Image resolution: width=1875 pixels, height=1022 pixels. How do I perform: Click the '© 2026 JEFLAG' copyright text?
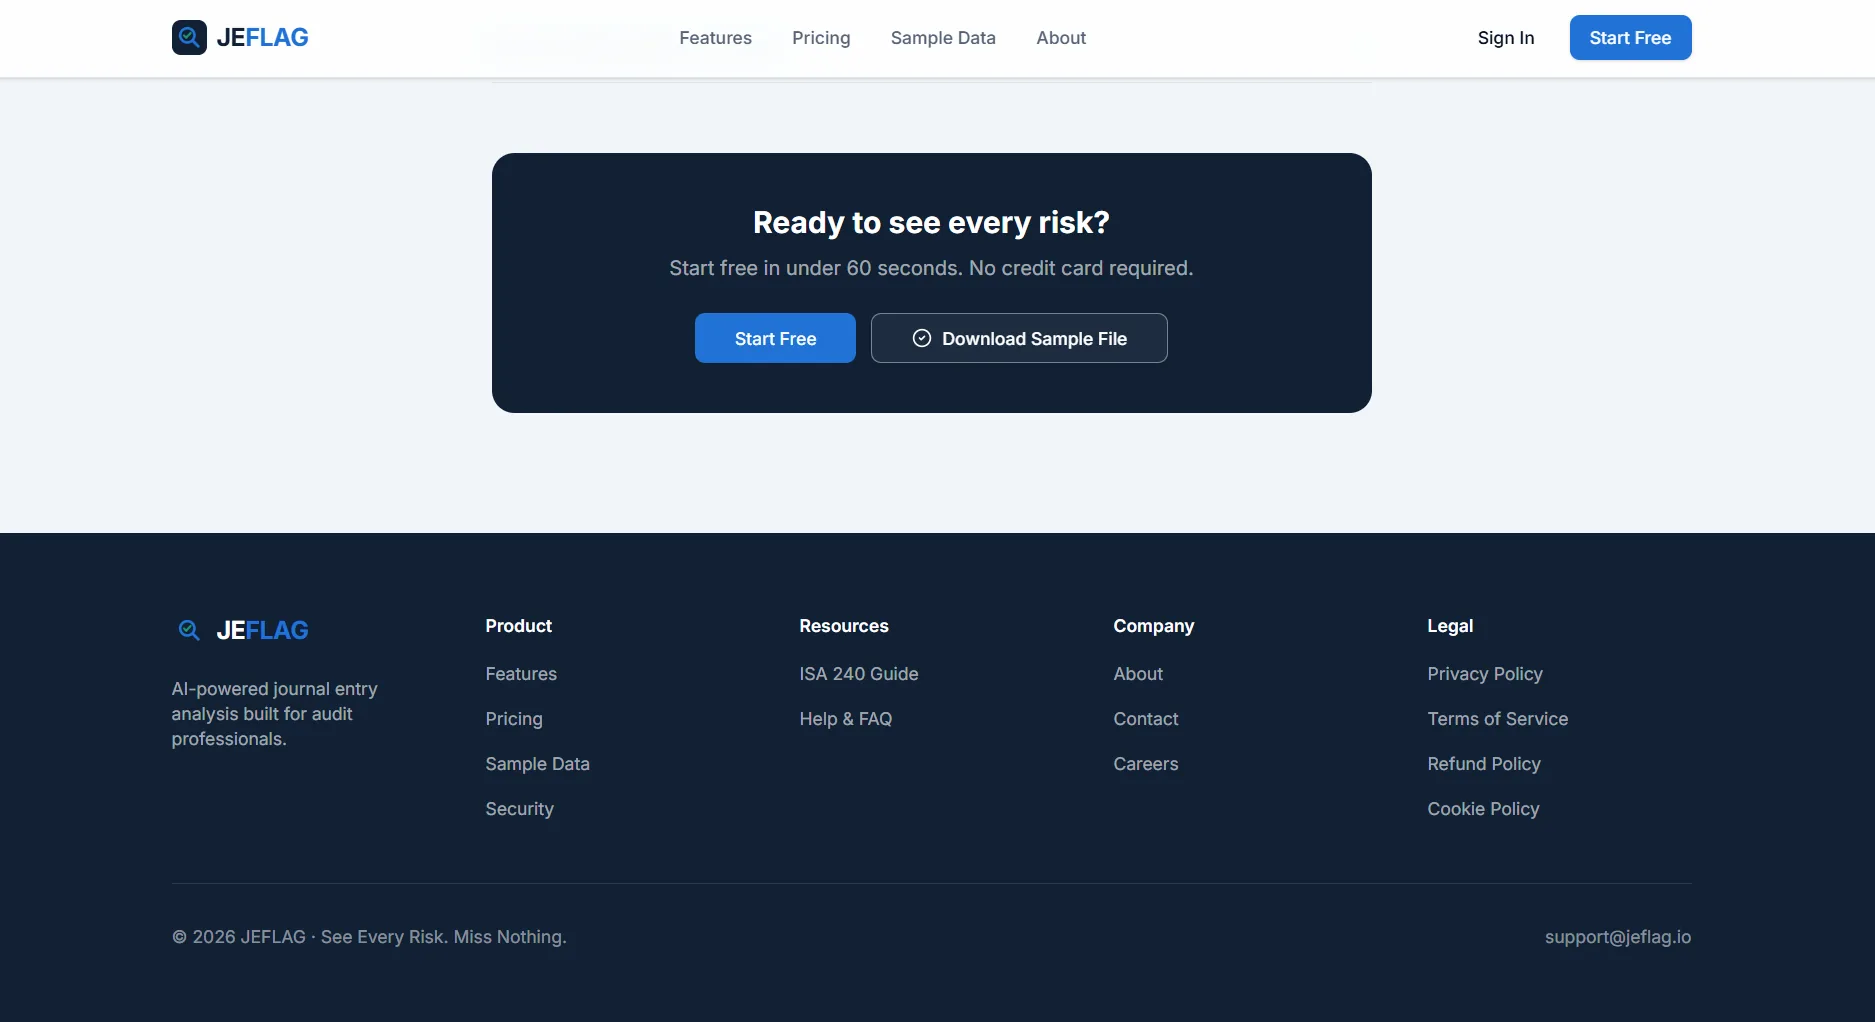[369, 937]
